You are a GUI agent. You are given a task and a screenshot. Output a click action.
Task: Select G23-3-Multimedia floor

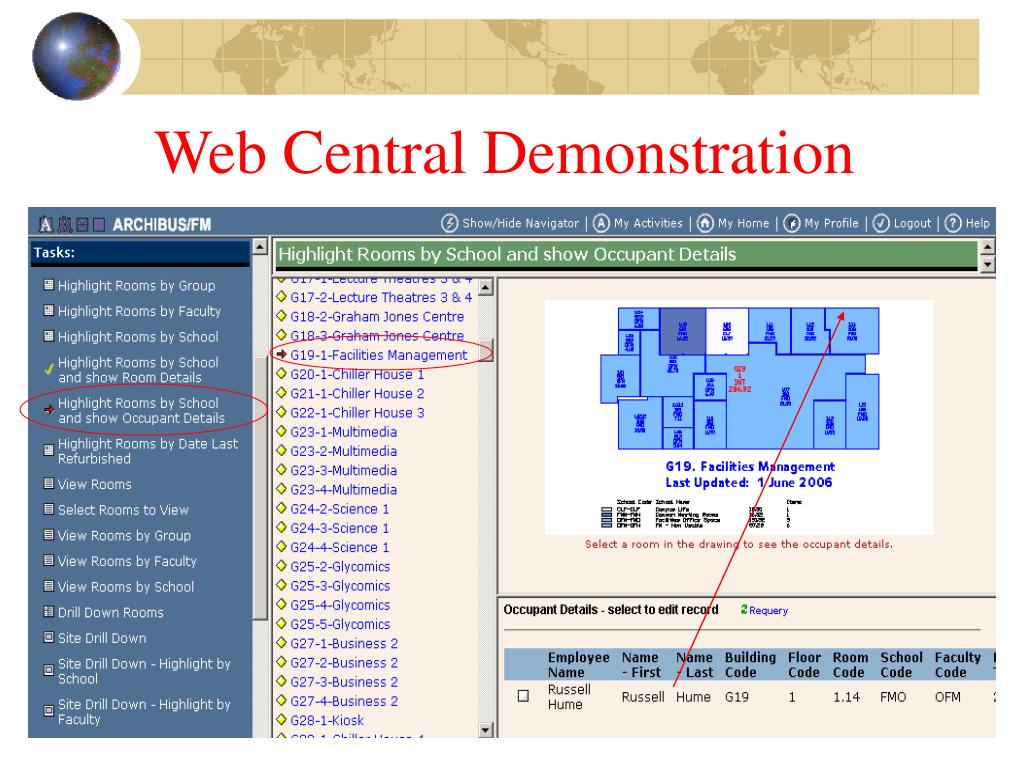point(344,470)
